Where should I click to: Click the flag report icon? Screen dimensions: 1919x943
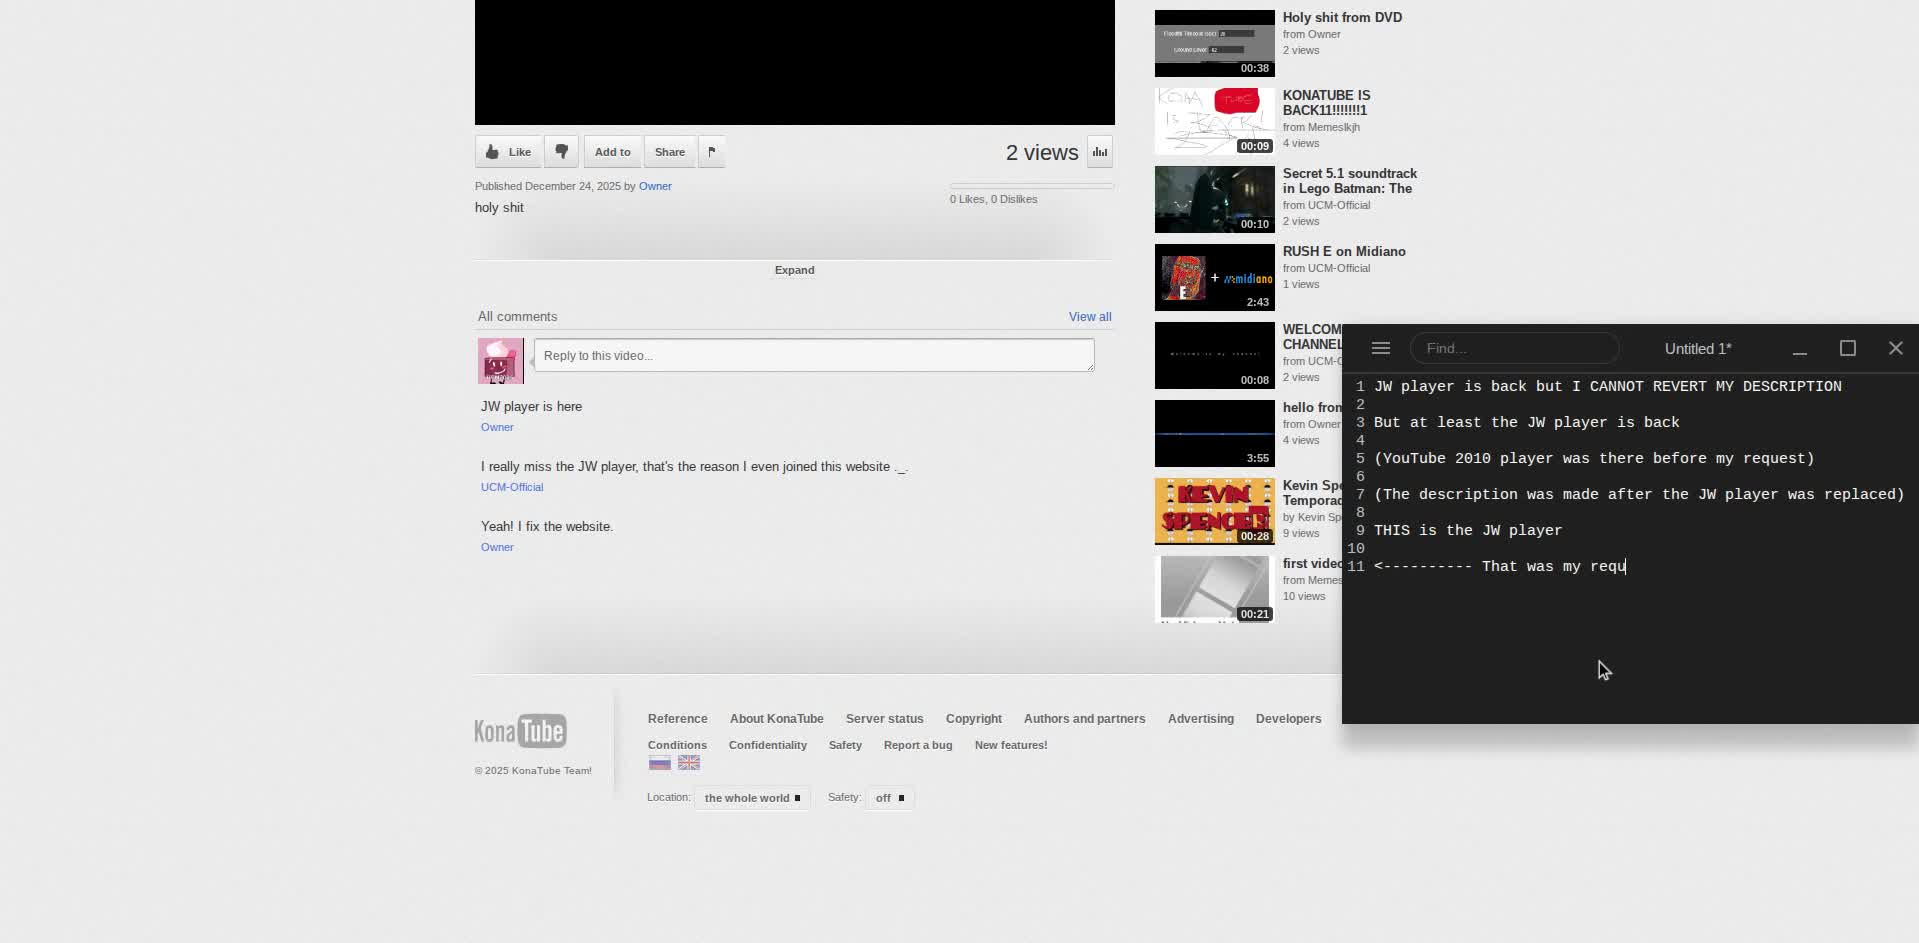[x=711, y=152]
